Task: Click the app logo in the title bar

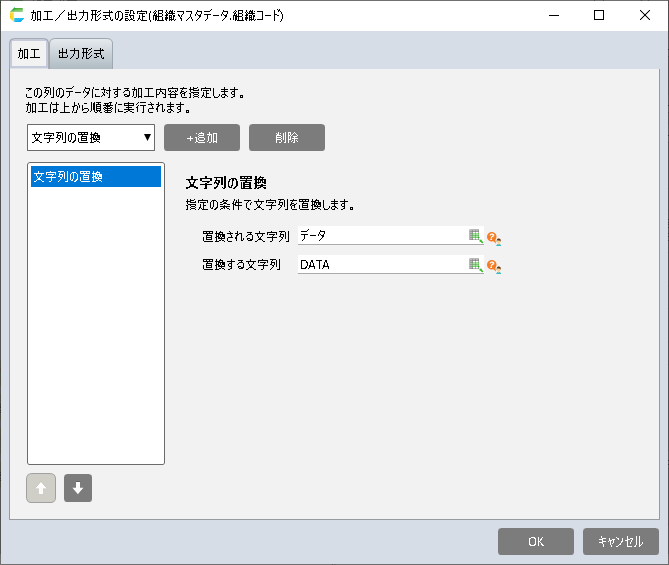Action: [16, 16]
